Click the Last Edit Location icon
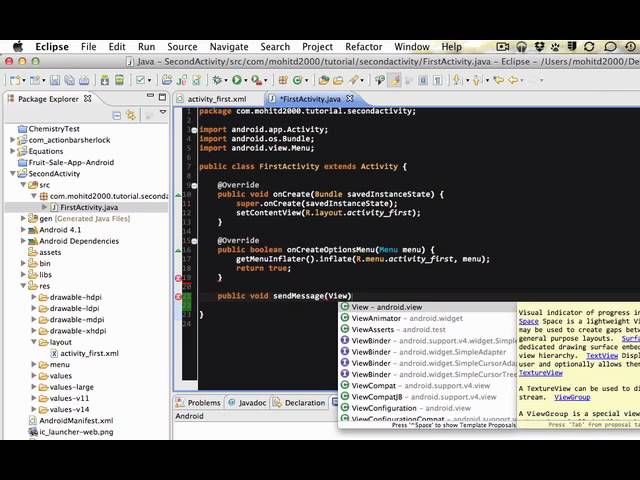640x480 pixels. [498, 80]
